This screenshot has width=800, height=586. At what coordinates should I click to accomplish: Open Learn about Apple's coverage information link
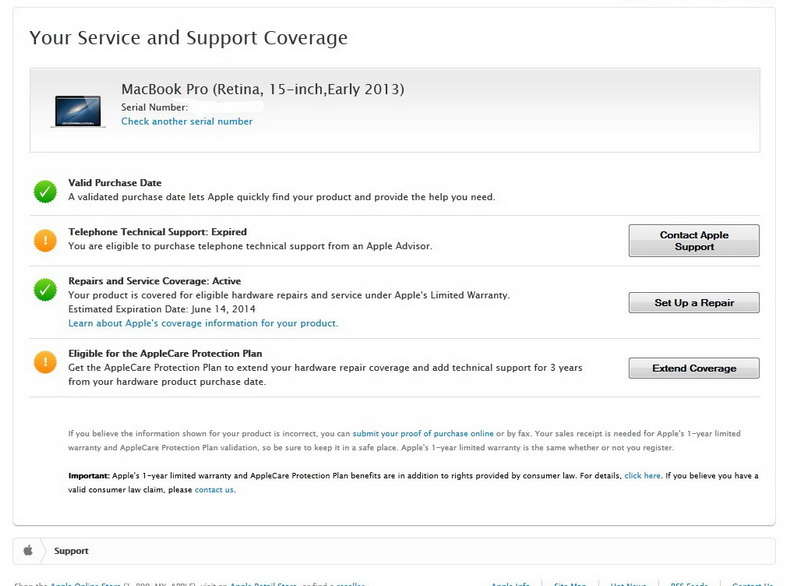(203, 324)
